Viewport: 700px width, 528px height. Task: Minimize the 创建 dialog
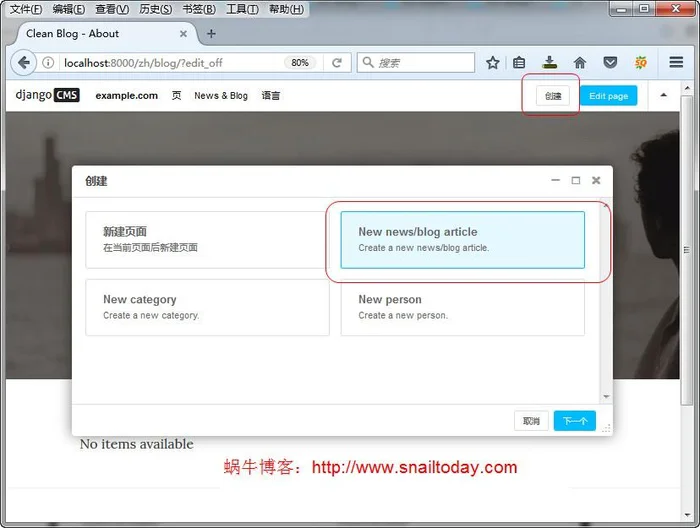[x=555, y=180]
